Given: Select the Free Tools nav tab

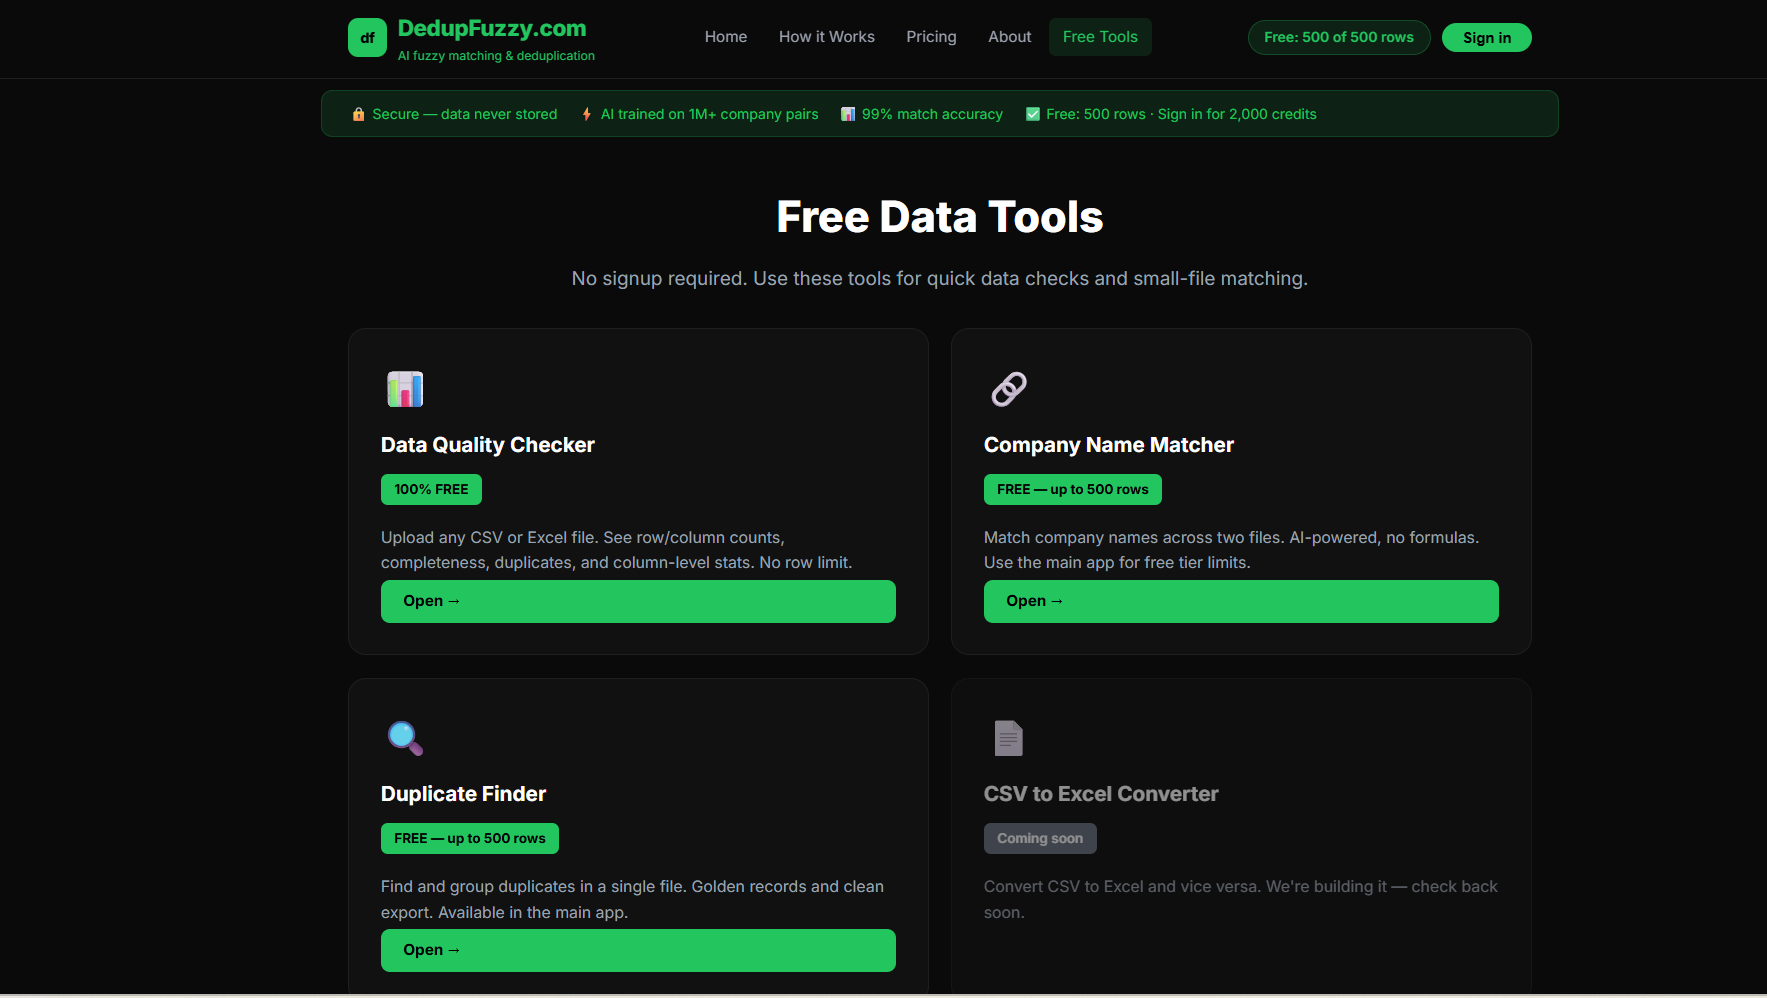Looking at the screenshot, I should coord(1100,37).
